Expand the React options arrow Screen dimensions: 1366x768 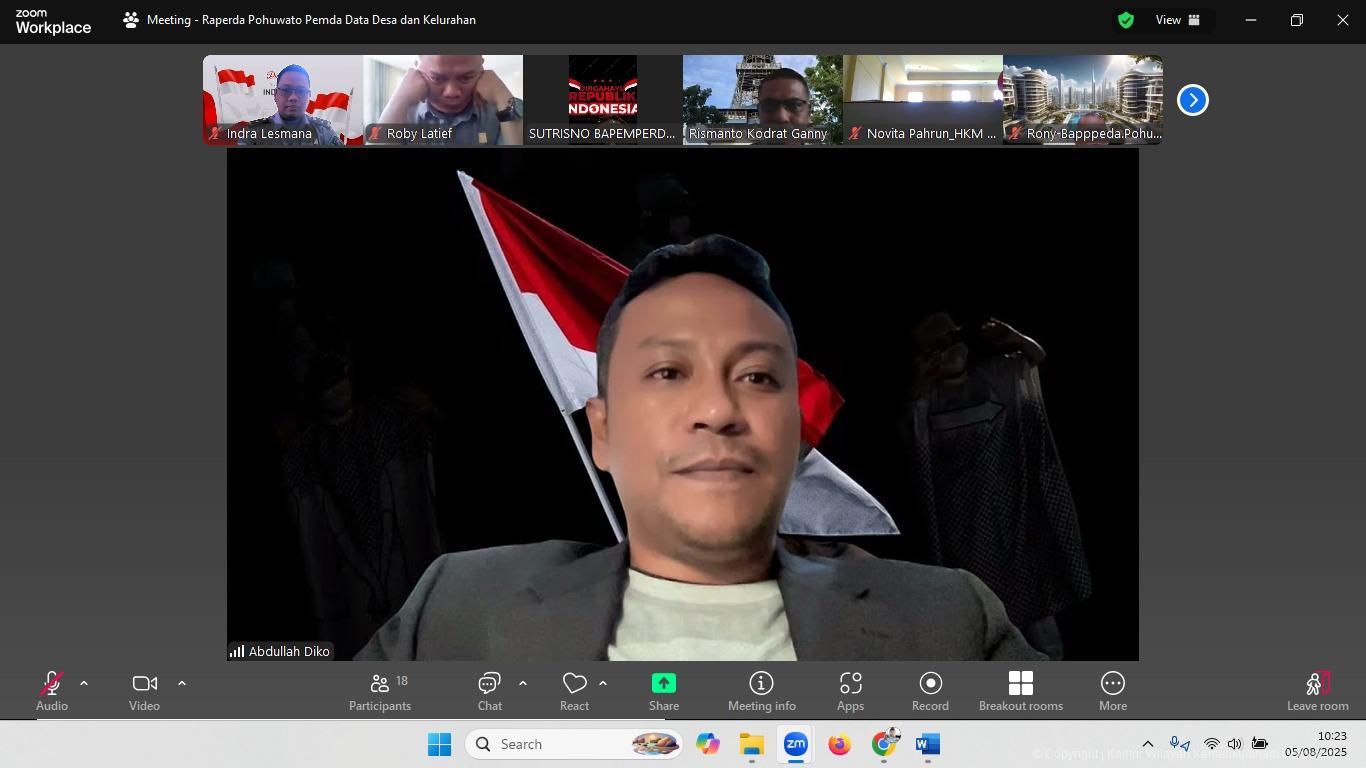click(x=603, y=684)
